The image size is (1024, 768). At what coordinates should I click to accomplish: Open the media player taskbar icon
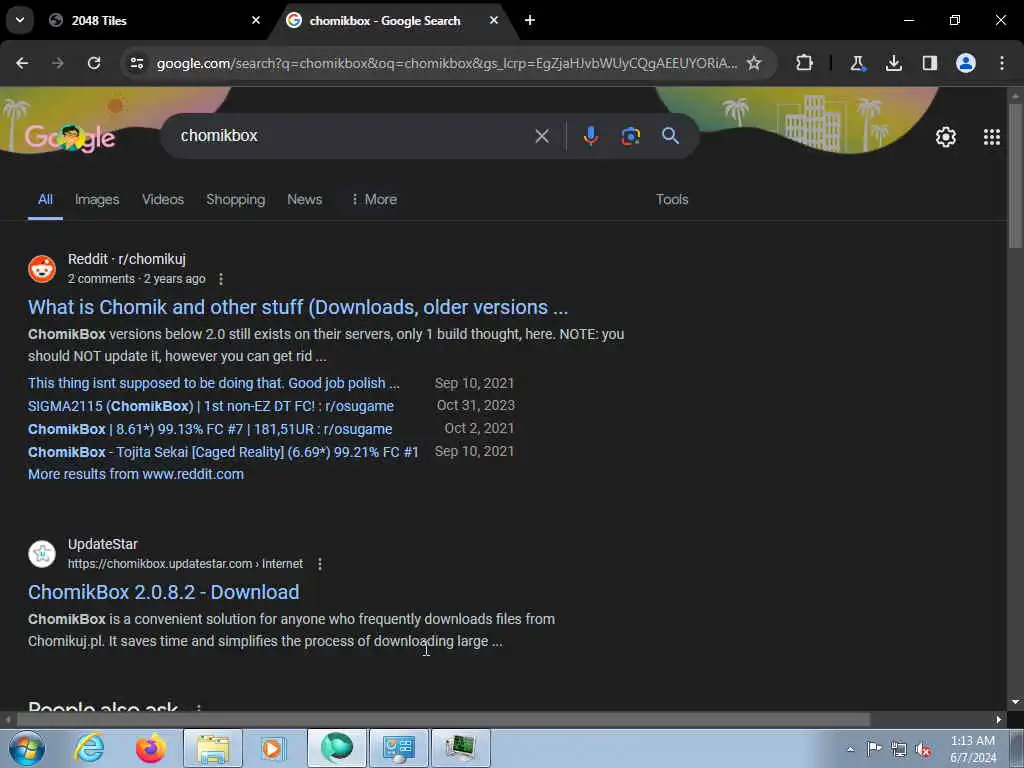coord(274,748)
